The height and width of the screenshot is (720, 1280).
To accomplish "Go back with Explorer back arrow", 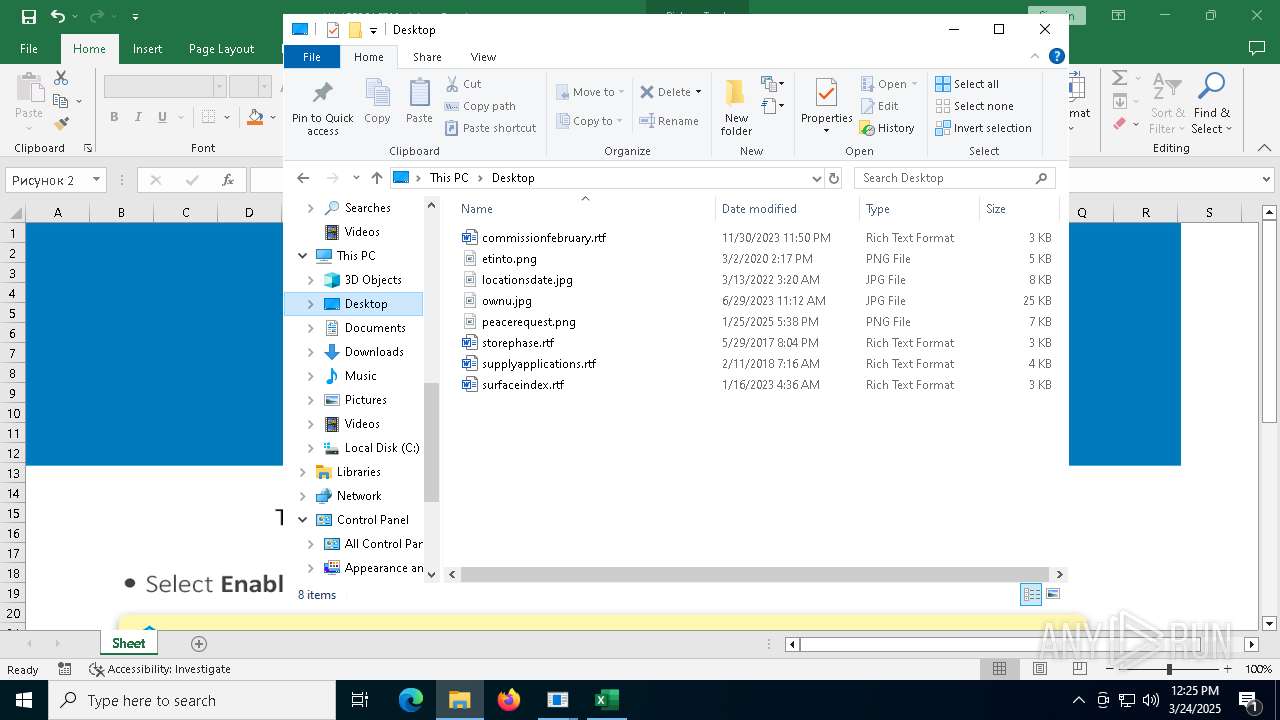I will point(303,178).
